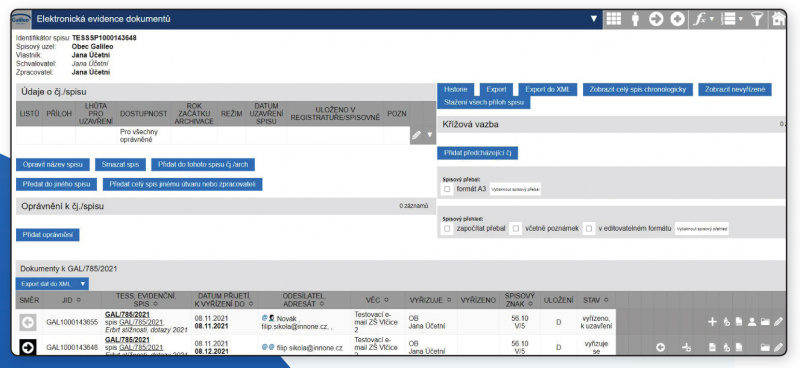
Task: Sort by JID column arrow
Action: coord(79,300)
